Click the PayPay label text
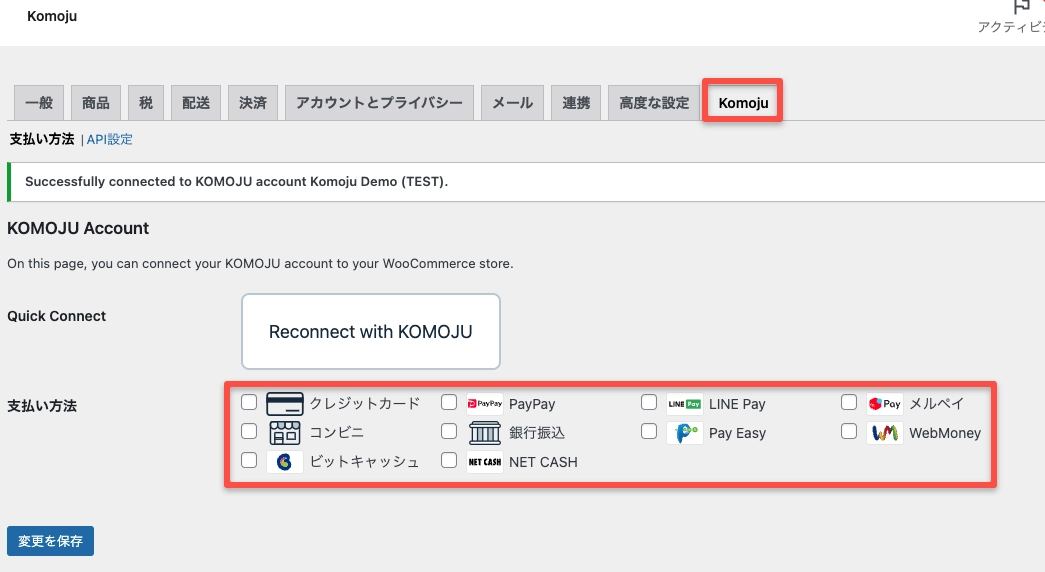Screen dimensions: 1045x572 coord(532,404)
